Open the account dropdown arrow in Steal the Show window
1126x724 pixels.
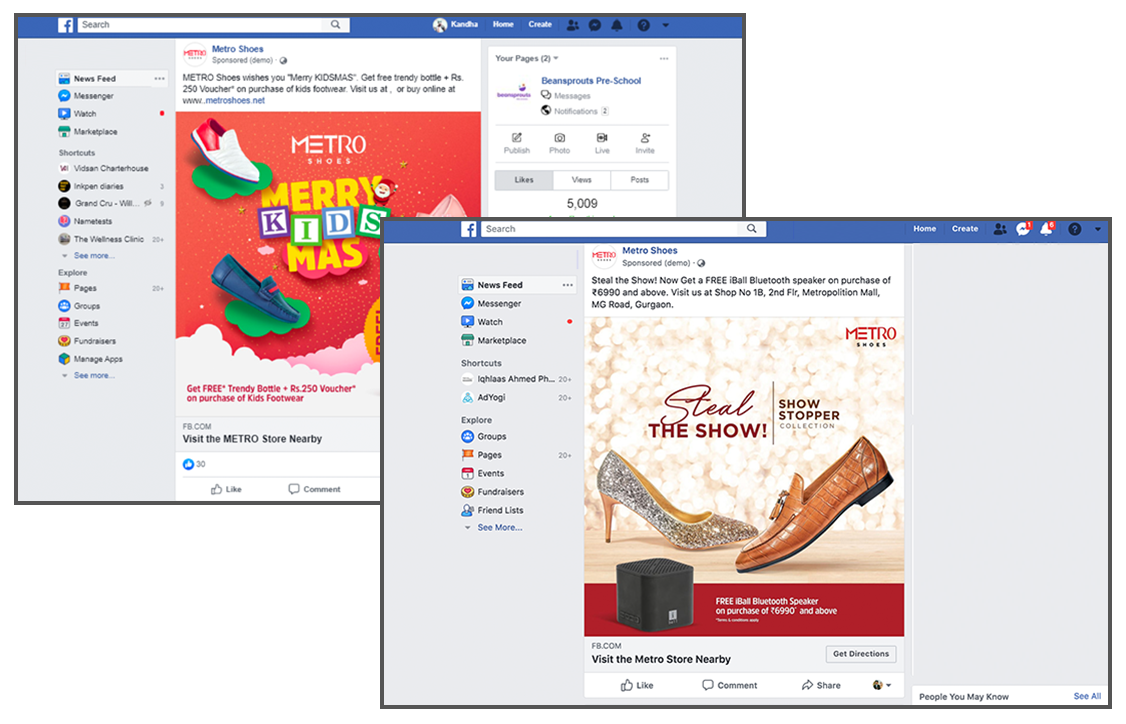point(1097,229)
